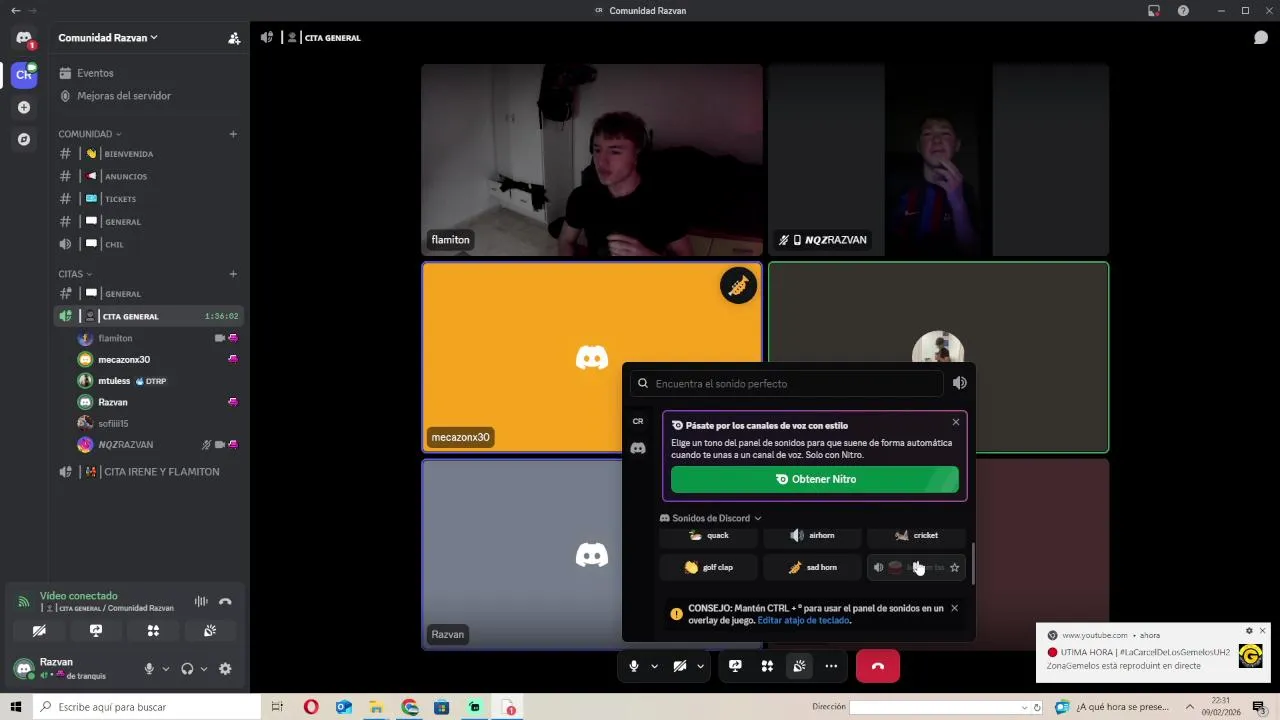Viewport: 1280px width, 720px height.
Task: Toggle soundboard panel in call controls
Action: (799, 666)
